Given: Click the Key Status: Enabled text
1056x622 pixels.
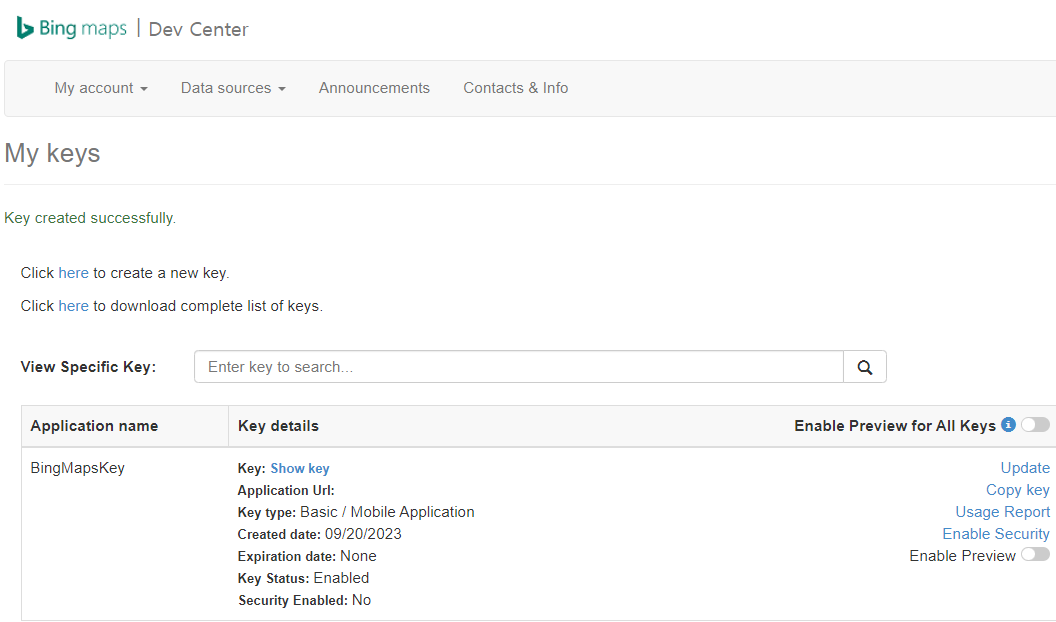Looking at the screenshot, I should click(303, 578).
